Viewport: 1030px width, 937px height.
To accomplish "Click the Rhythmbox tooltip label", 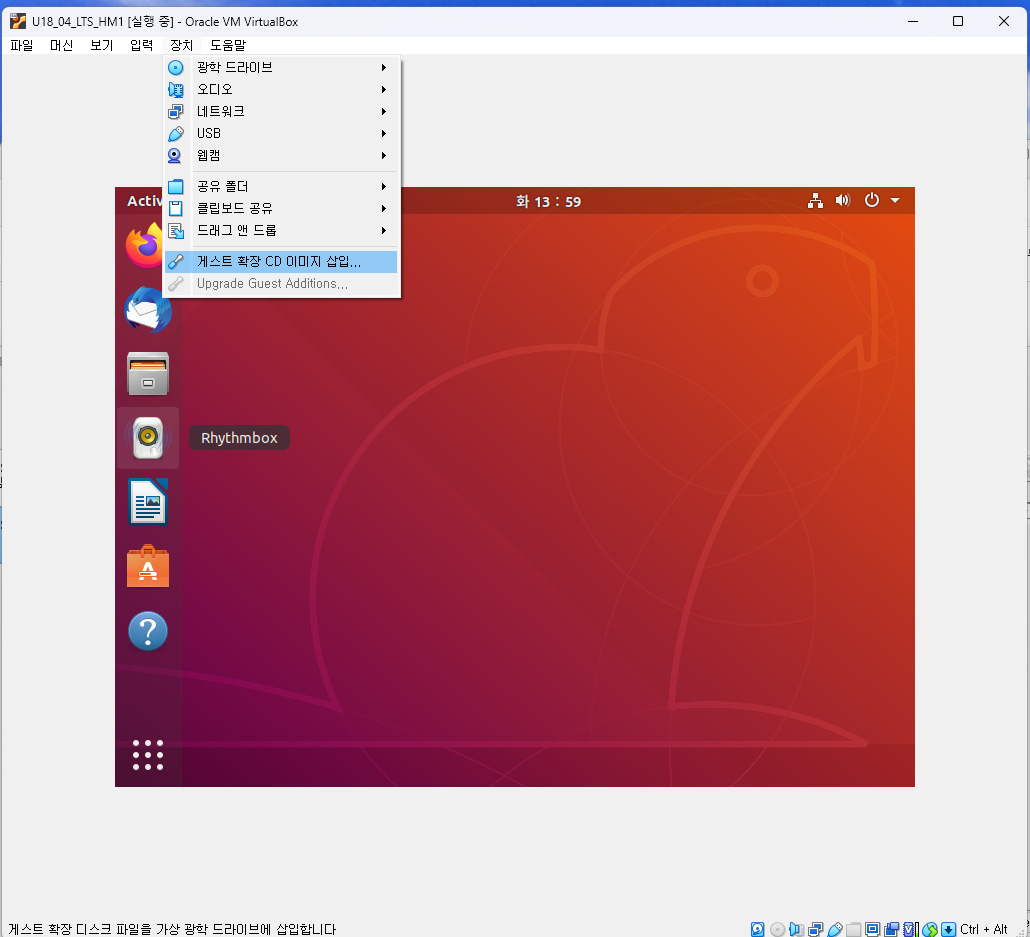I will (x=239, y=438).
